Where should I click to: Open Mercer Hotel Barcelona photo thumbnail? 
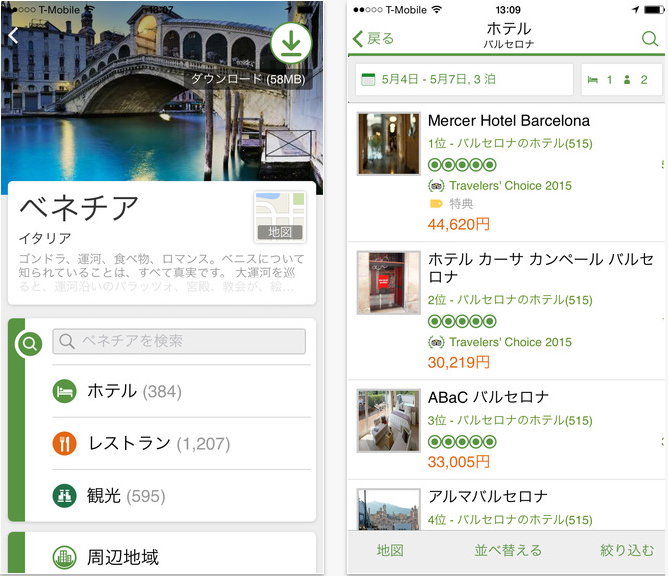[x=389, y=144]
